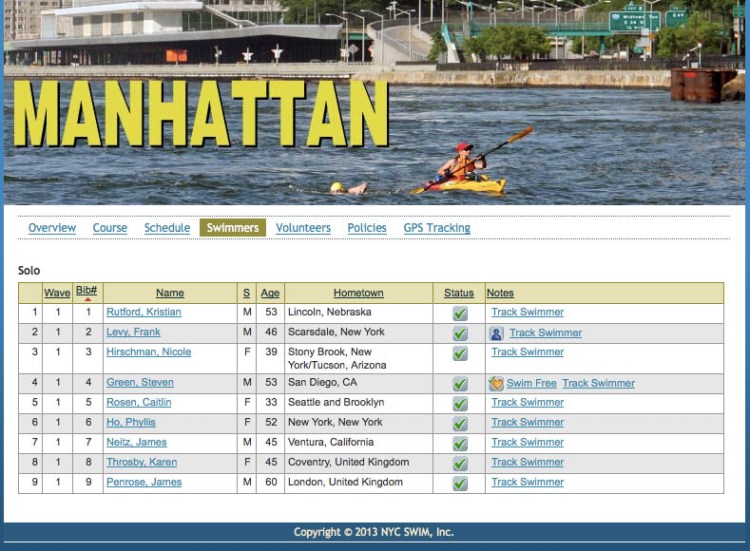Open the Volunteers tab
This screenshot has width=750, height=551.
point(303,228)
